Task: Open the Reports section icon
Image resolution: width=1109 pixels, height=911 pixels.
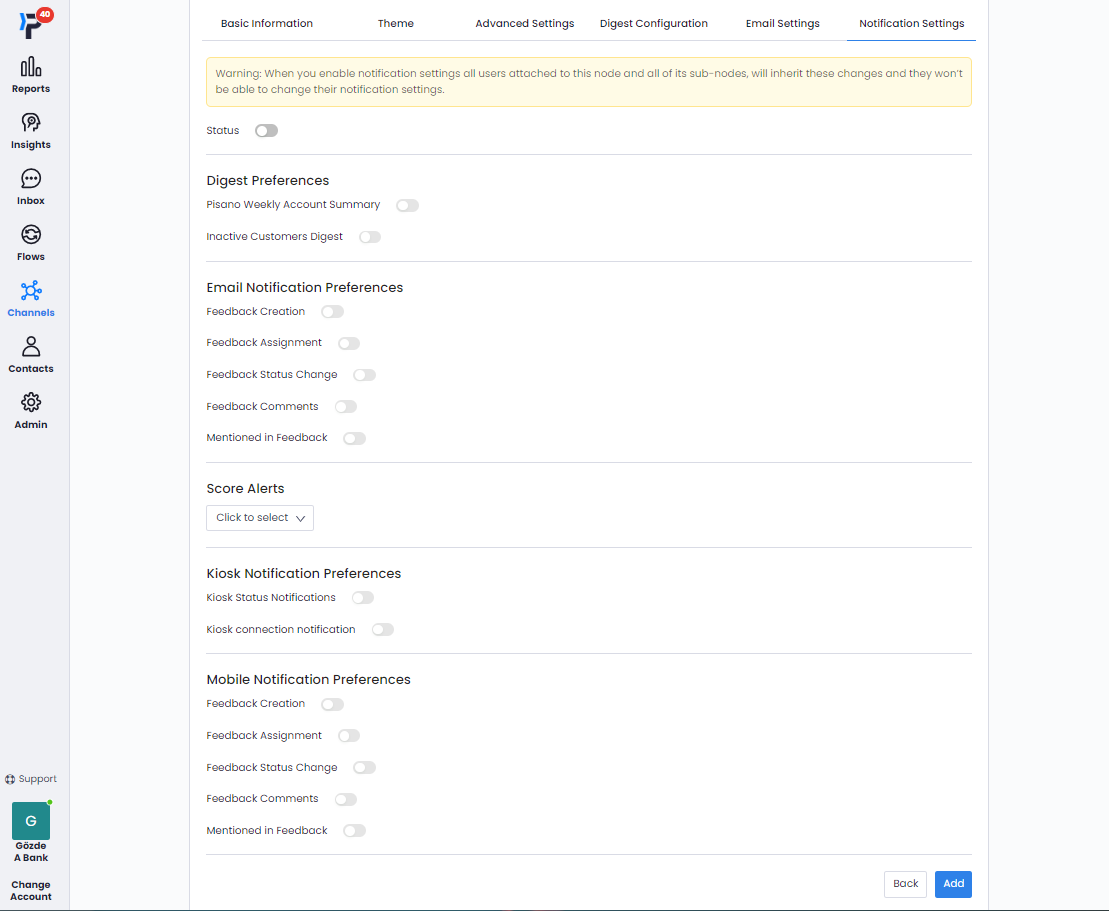Action: [31, 68]
